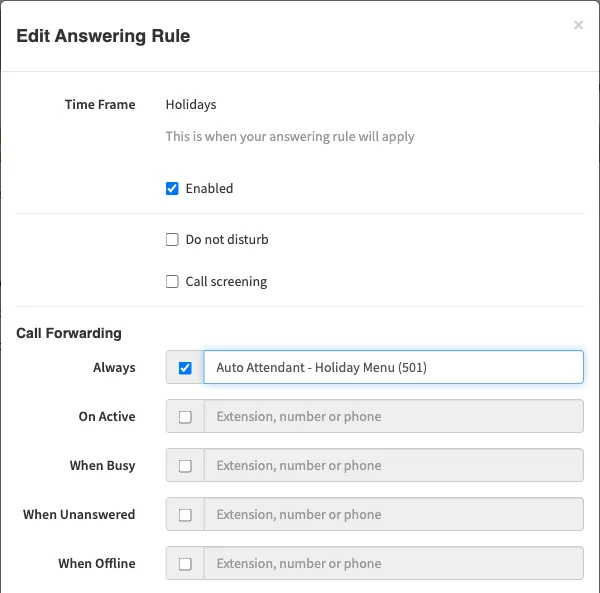Enable Do not disturb
Screen dimensions: 600x593
(x=172, y=239)
